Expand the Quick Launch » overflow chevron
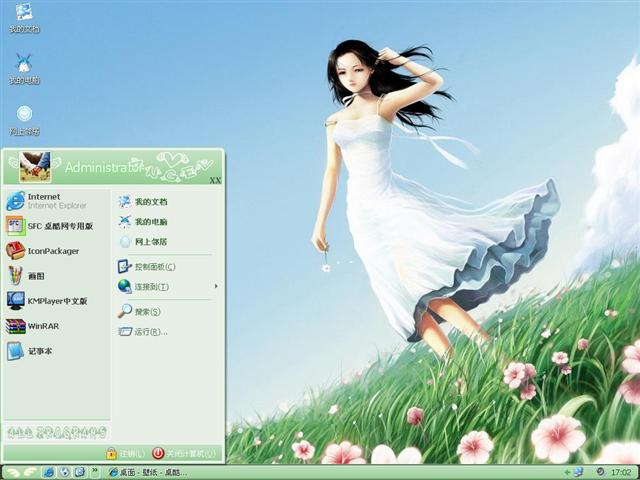 pos(94,471)
